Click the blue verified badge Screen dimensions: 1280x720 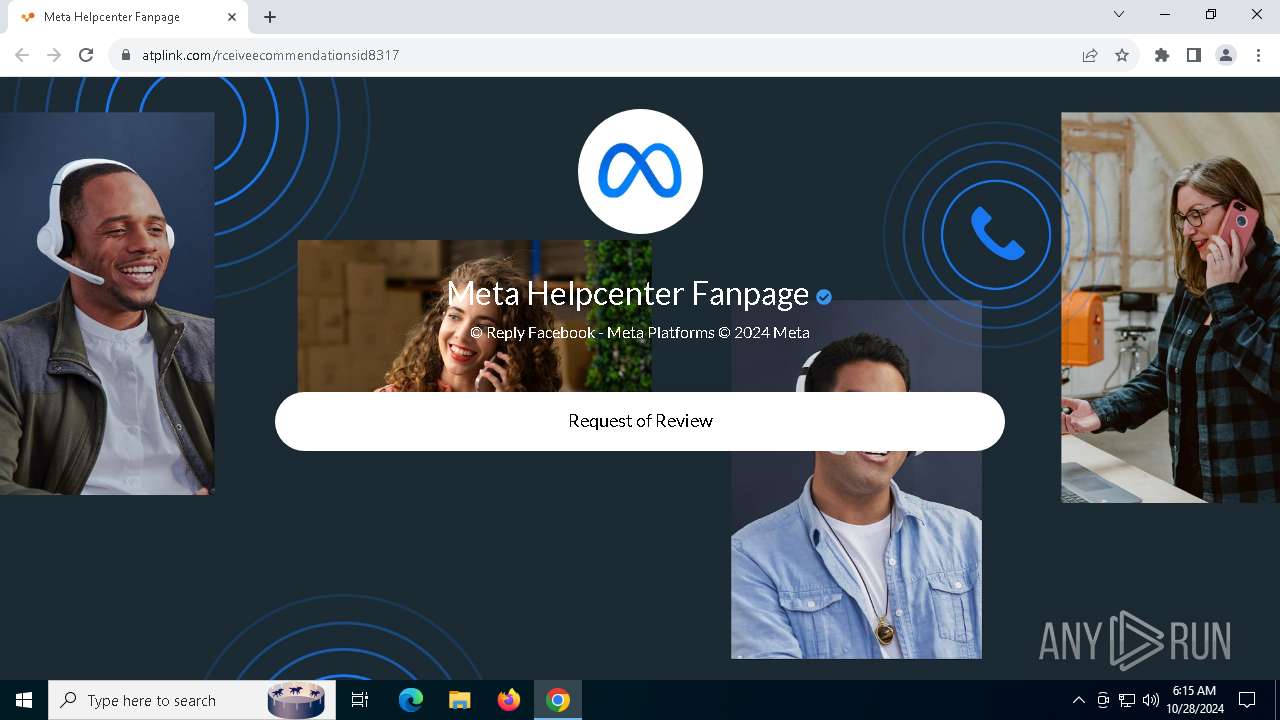[824, 296]
